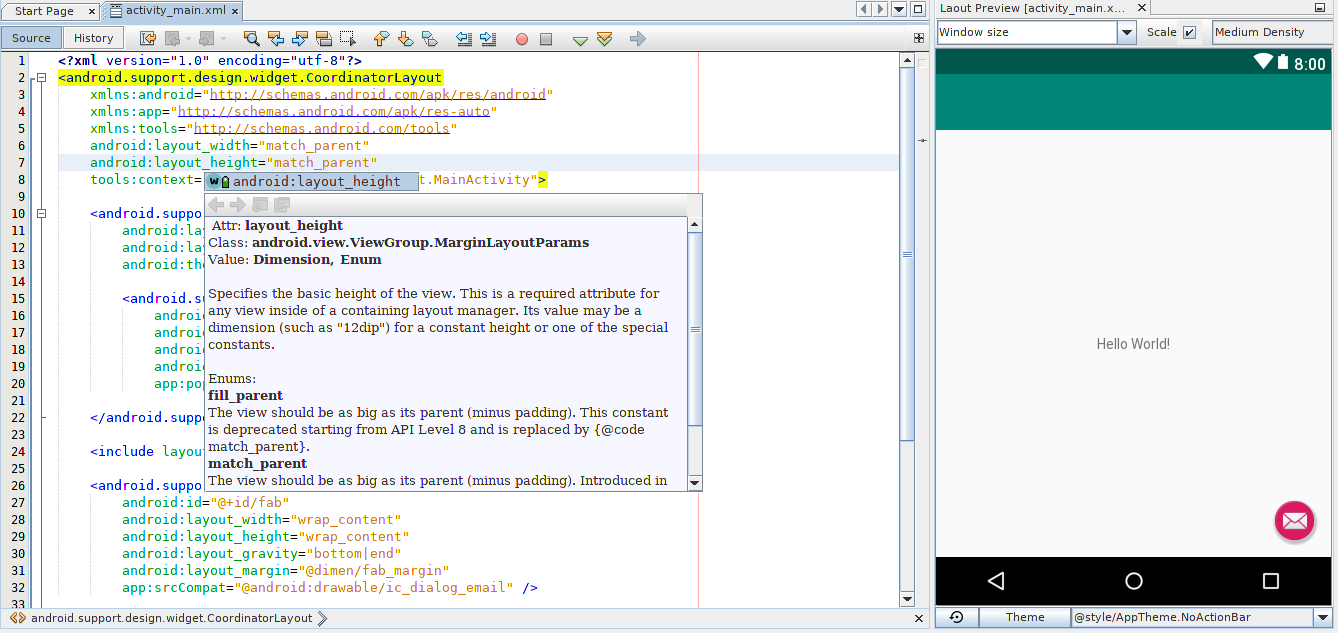1338x633 pixels.
Task: Click the pink email floating action button
Action: [1294, 521]
